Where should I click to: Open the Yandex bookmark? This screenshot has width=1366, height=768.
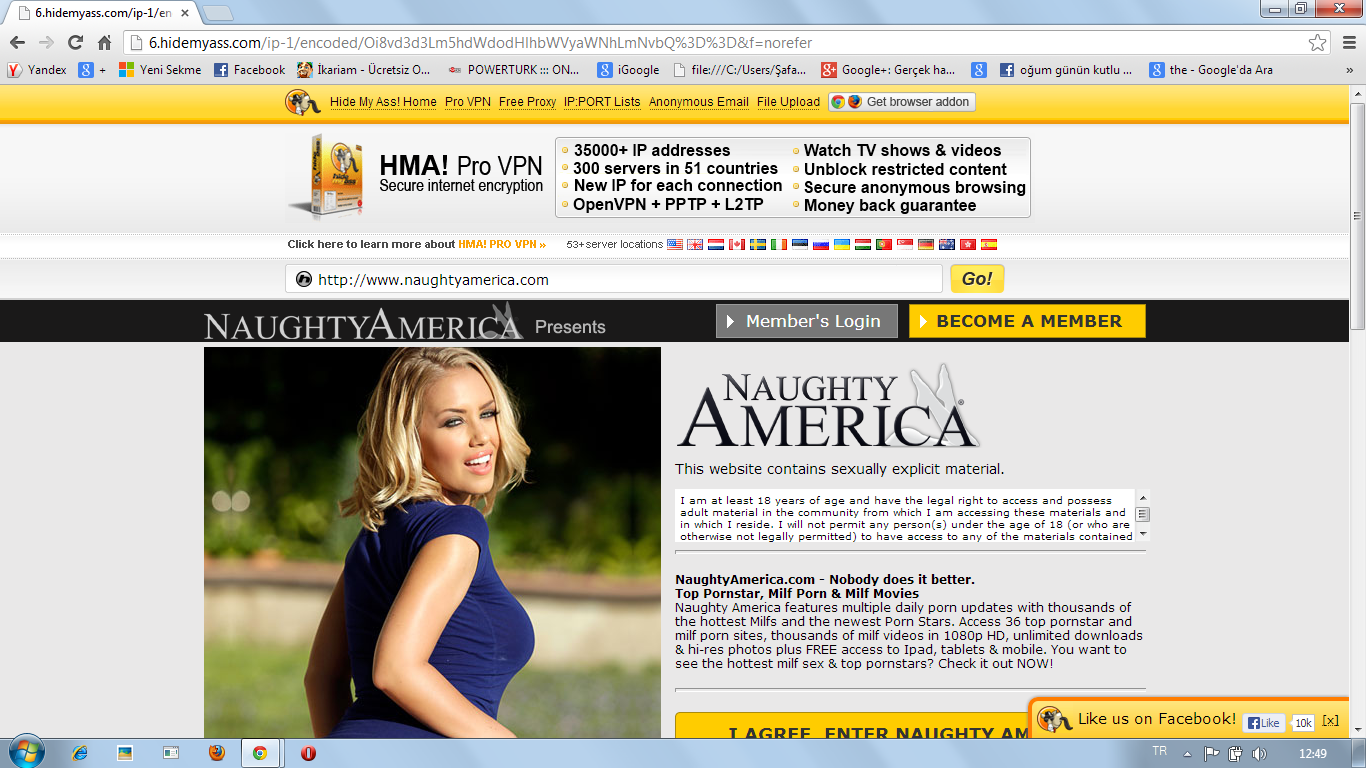point(38,70)
